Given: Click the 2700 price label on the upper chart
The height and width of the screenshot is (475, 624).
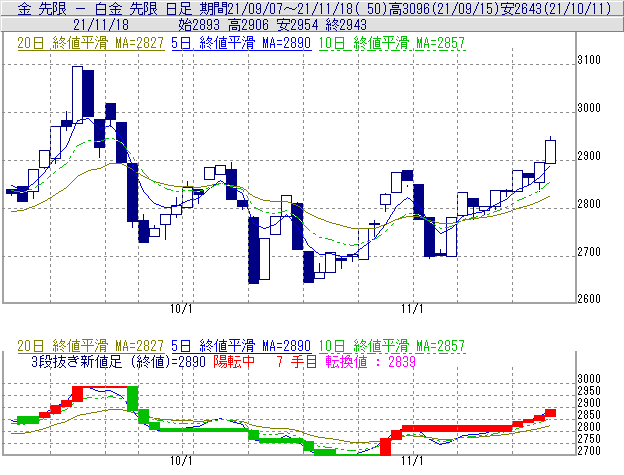Looking at the screenshot, I should [x=589, y=252].
